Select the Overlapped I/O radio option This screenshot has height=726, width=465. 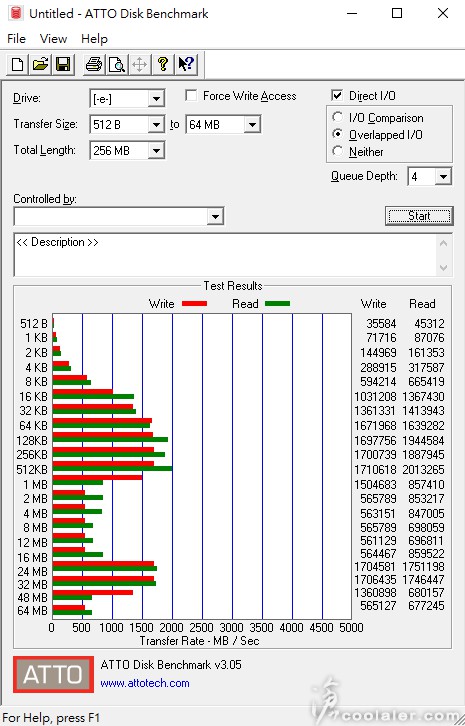pyautogui.click(x=338, y=134)
